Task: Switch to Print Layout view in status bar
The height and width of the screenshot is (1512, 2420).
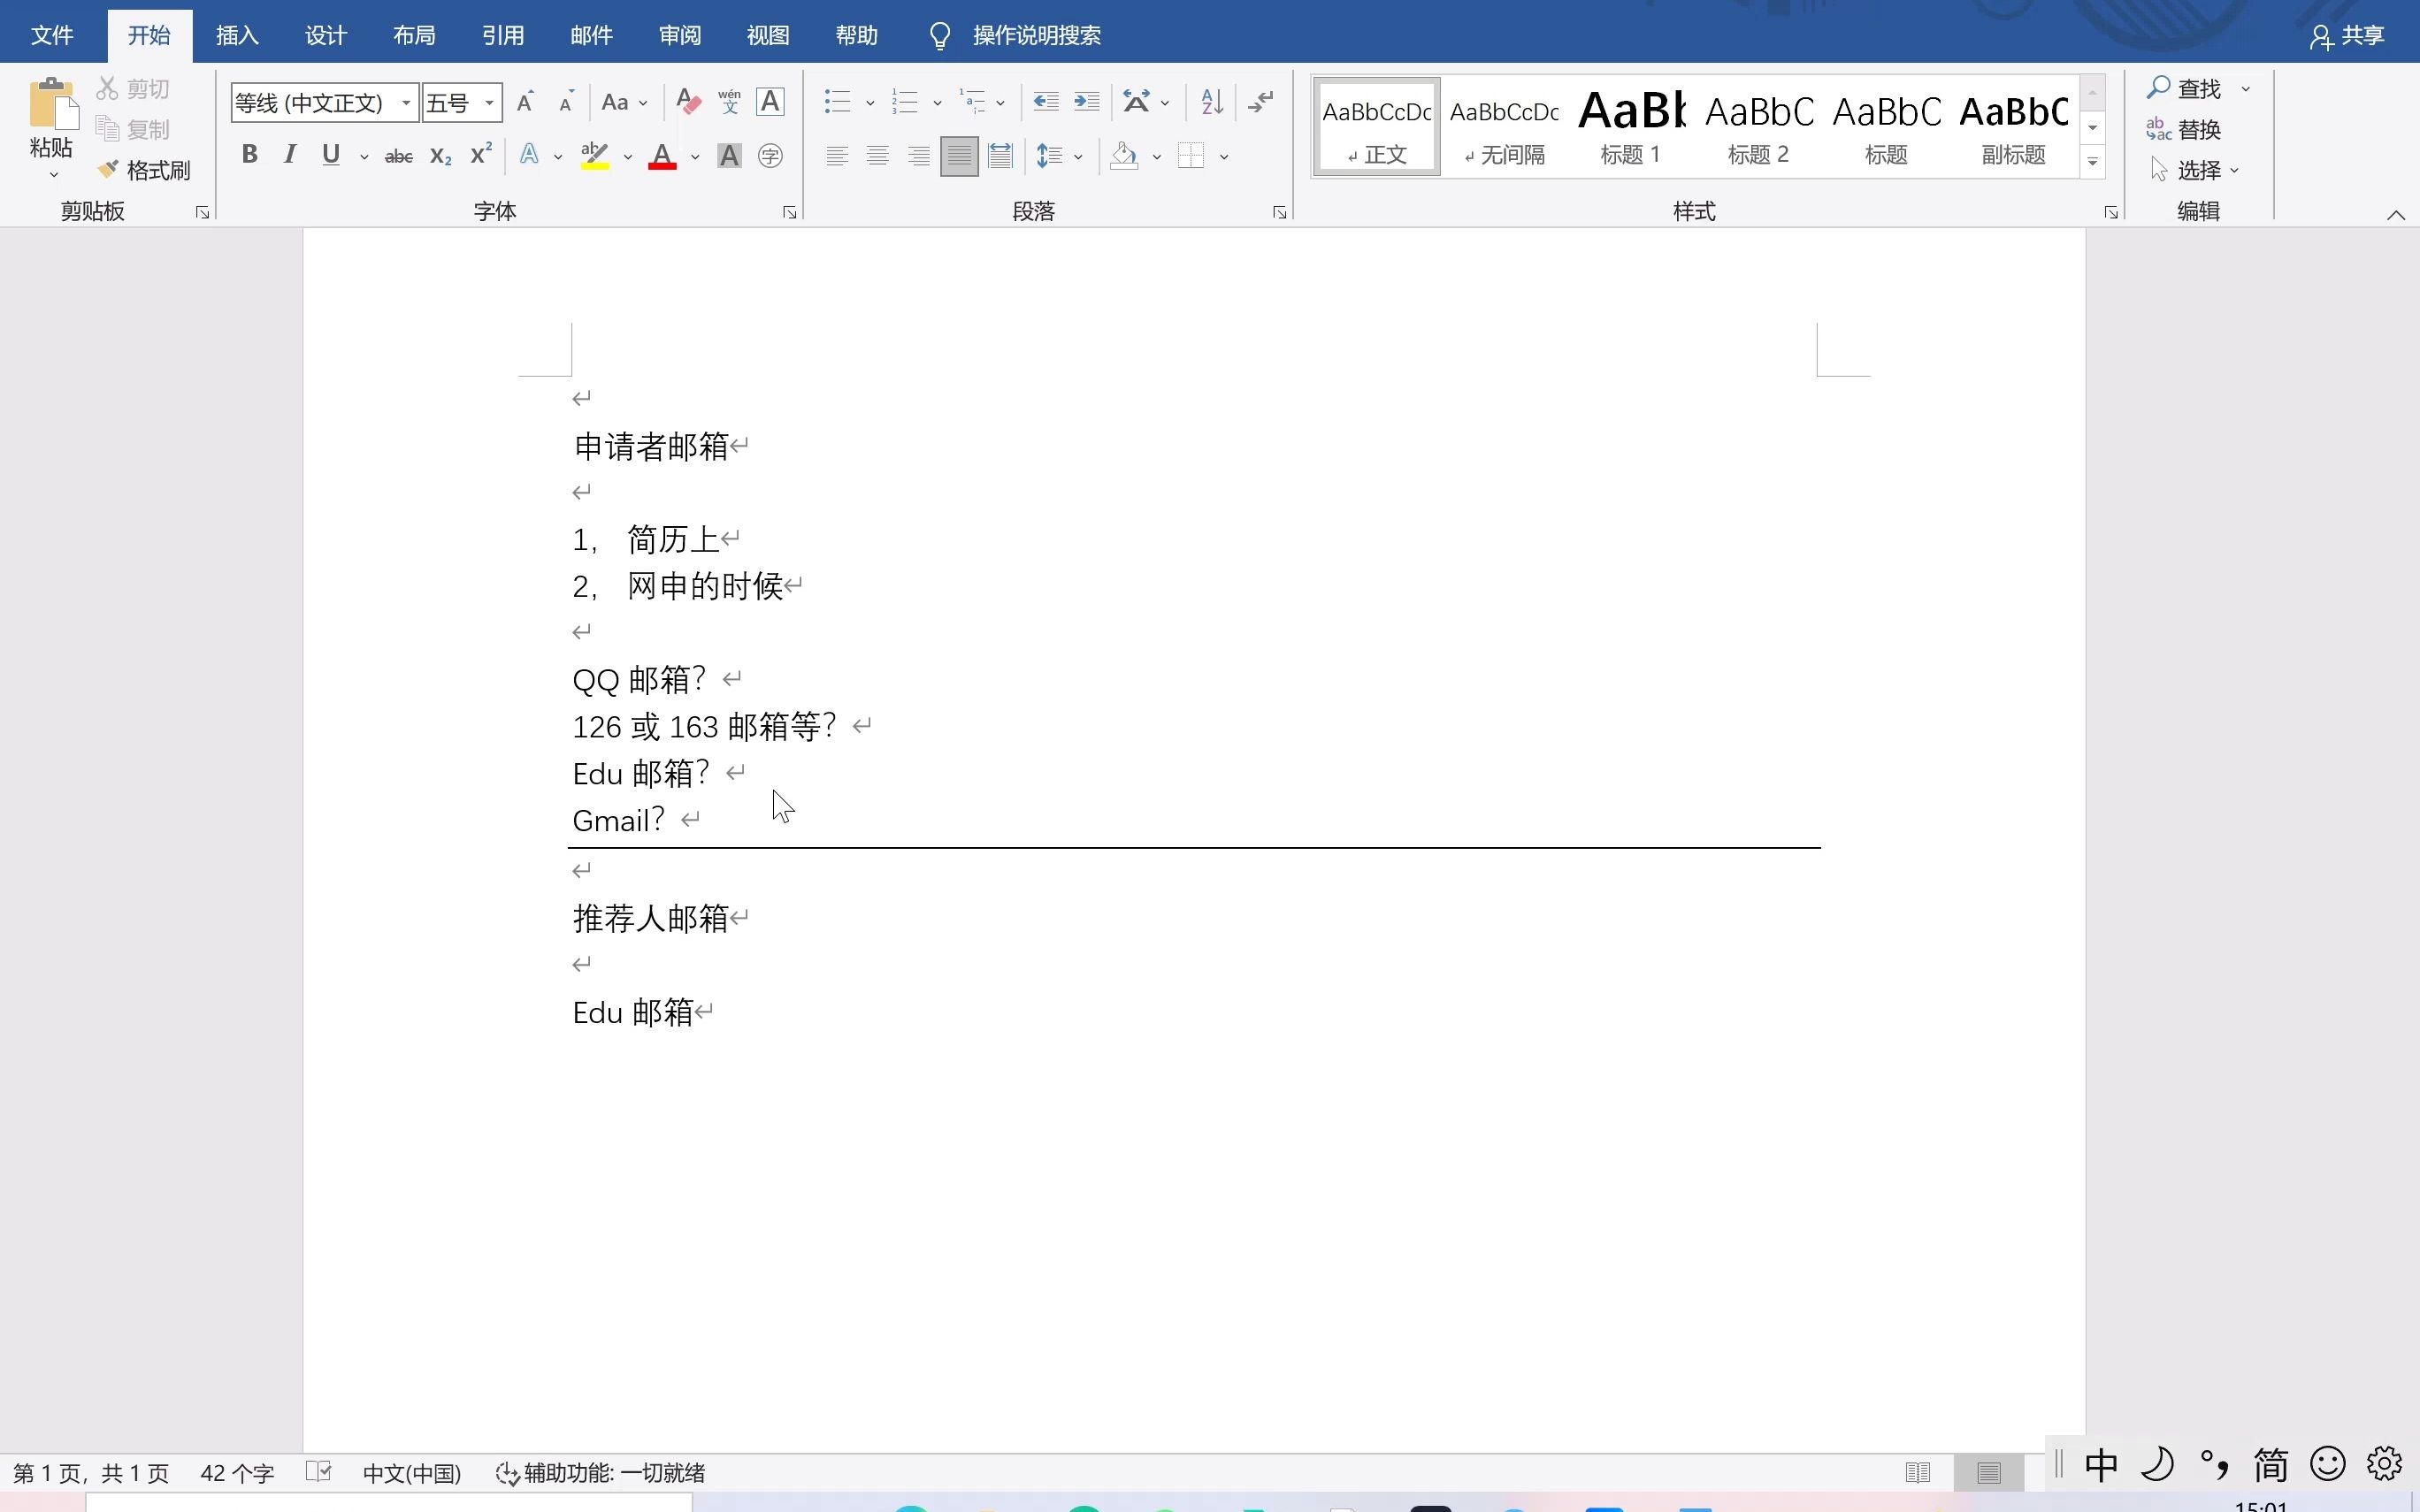Action: (1989, 1472)
